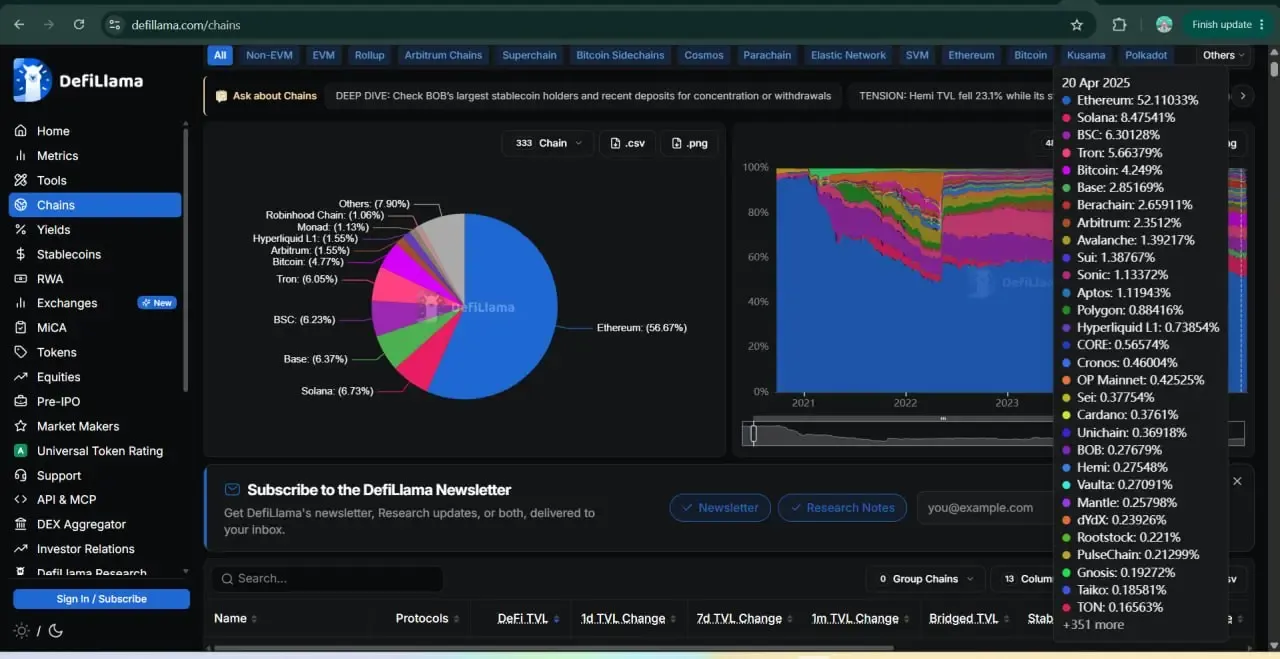Image resolution: width=1280 pixels, height=659 pixels.
Task: Sort the table by the Name column
Action: [x=236, y=619]
